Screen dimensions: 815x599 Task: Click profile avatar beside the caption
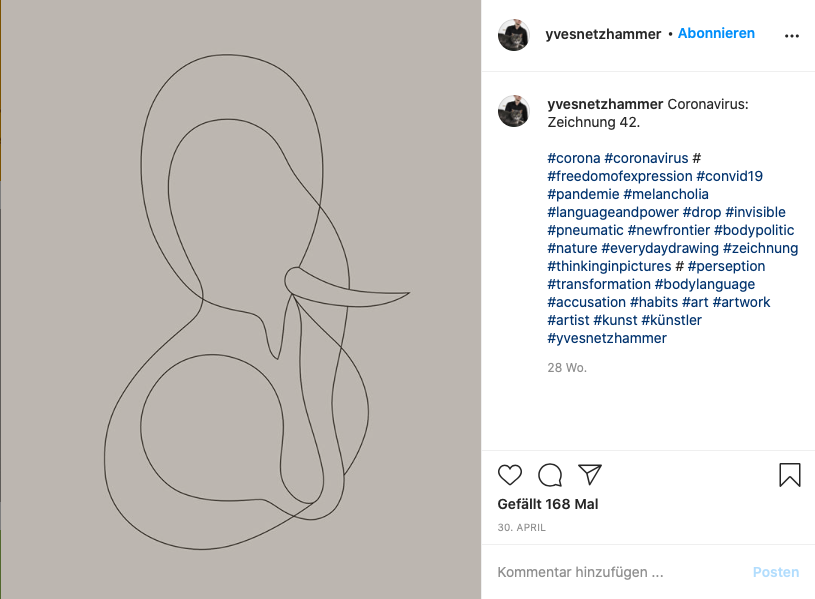[514, 111]
